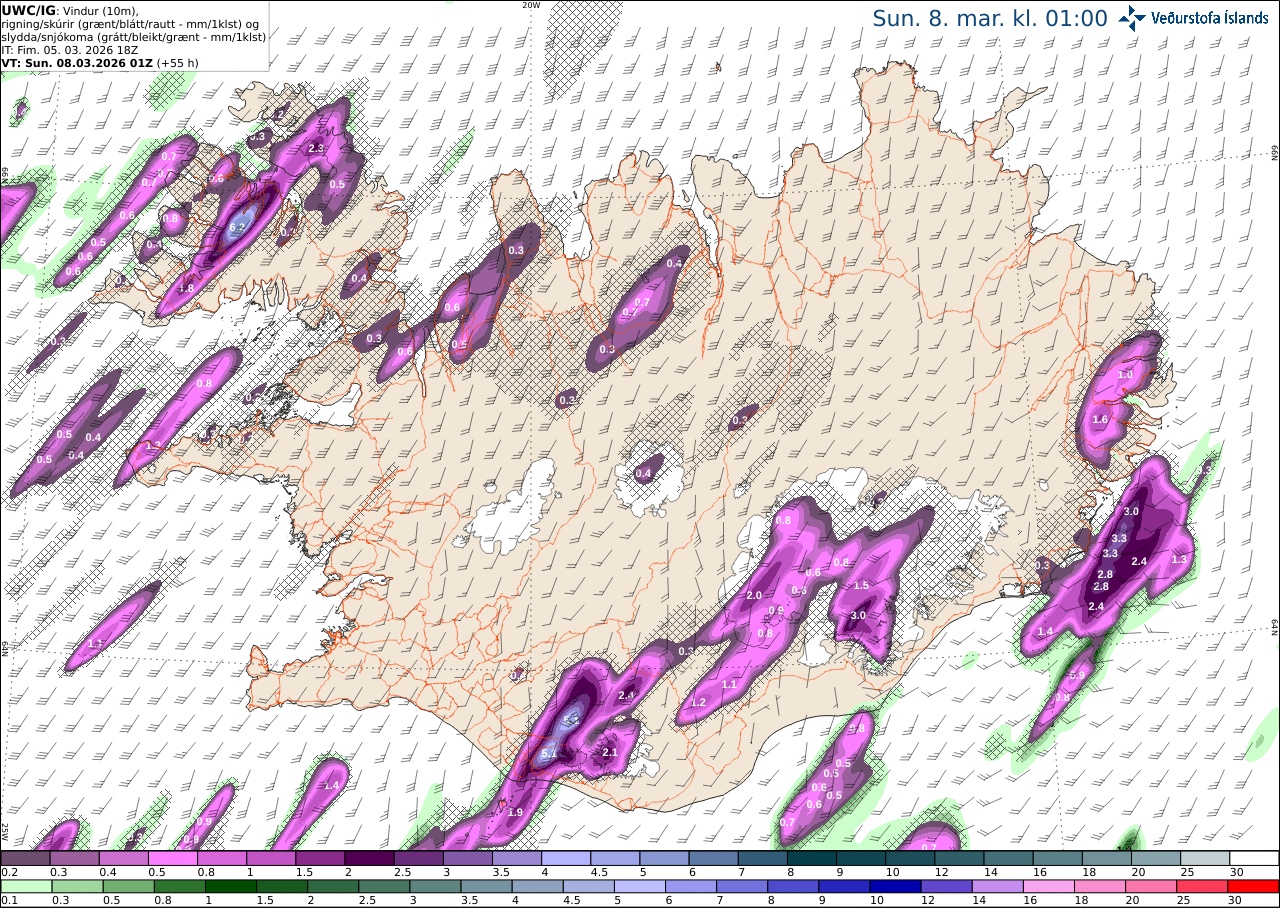Pick the top-row legend swatch labelled 3.5
The height and width of the screenshot is (908, 1280).
tap(517, 858)
